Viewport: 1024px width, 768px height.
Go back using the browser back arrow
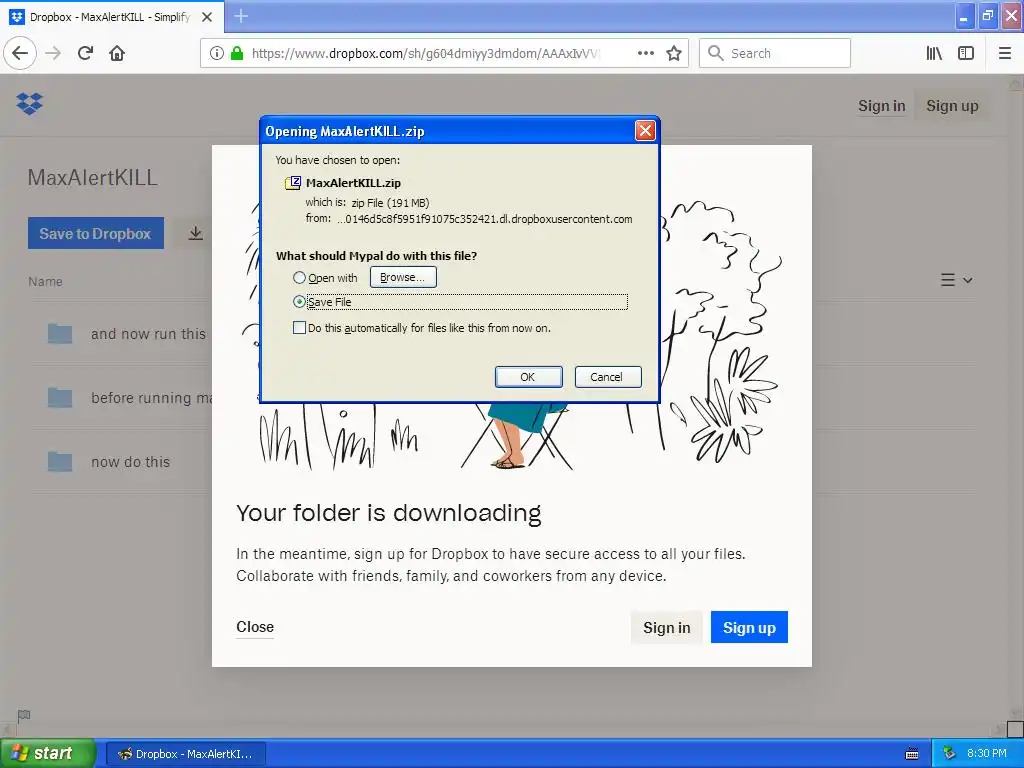(20, 53)
